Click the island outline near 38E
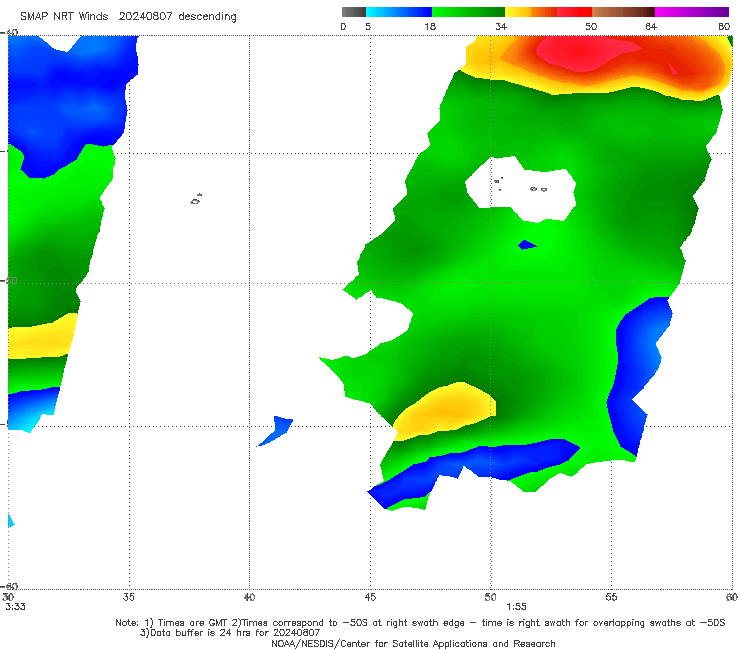The width and height of the screenshot is (740, 650). click(196, 199)
